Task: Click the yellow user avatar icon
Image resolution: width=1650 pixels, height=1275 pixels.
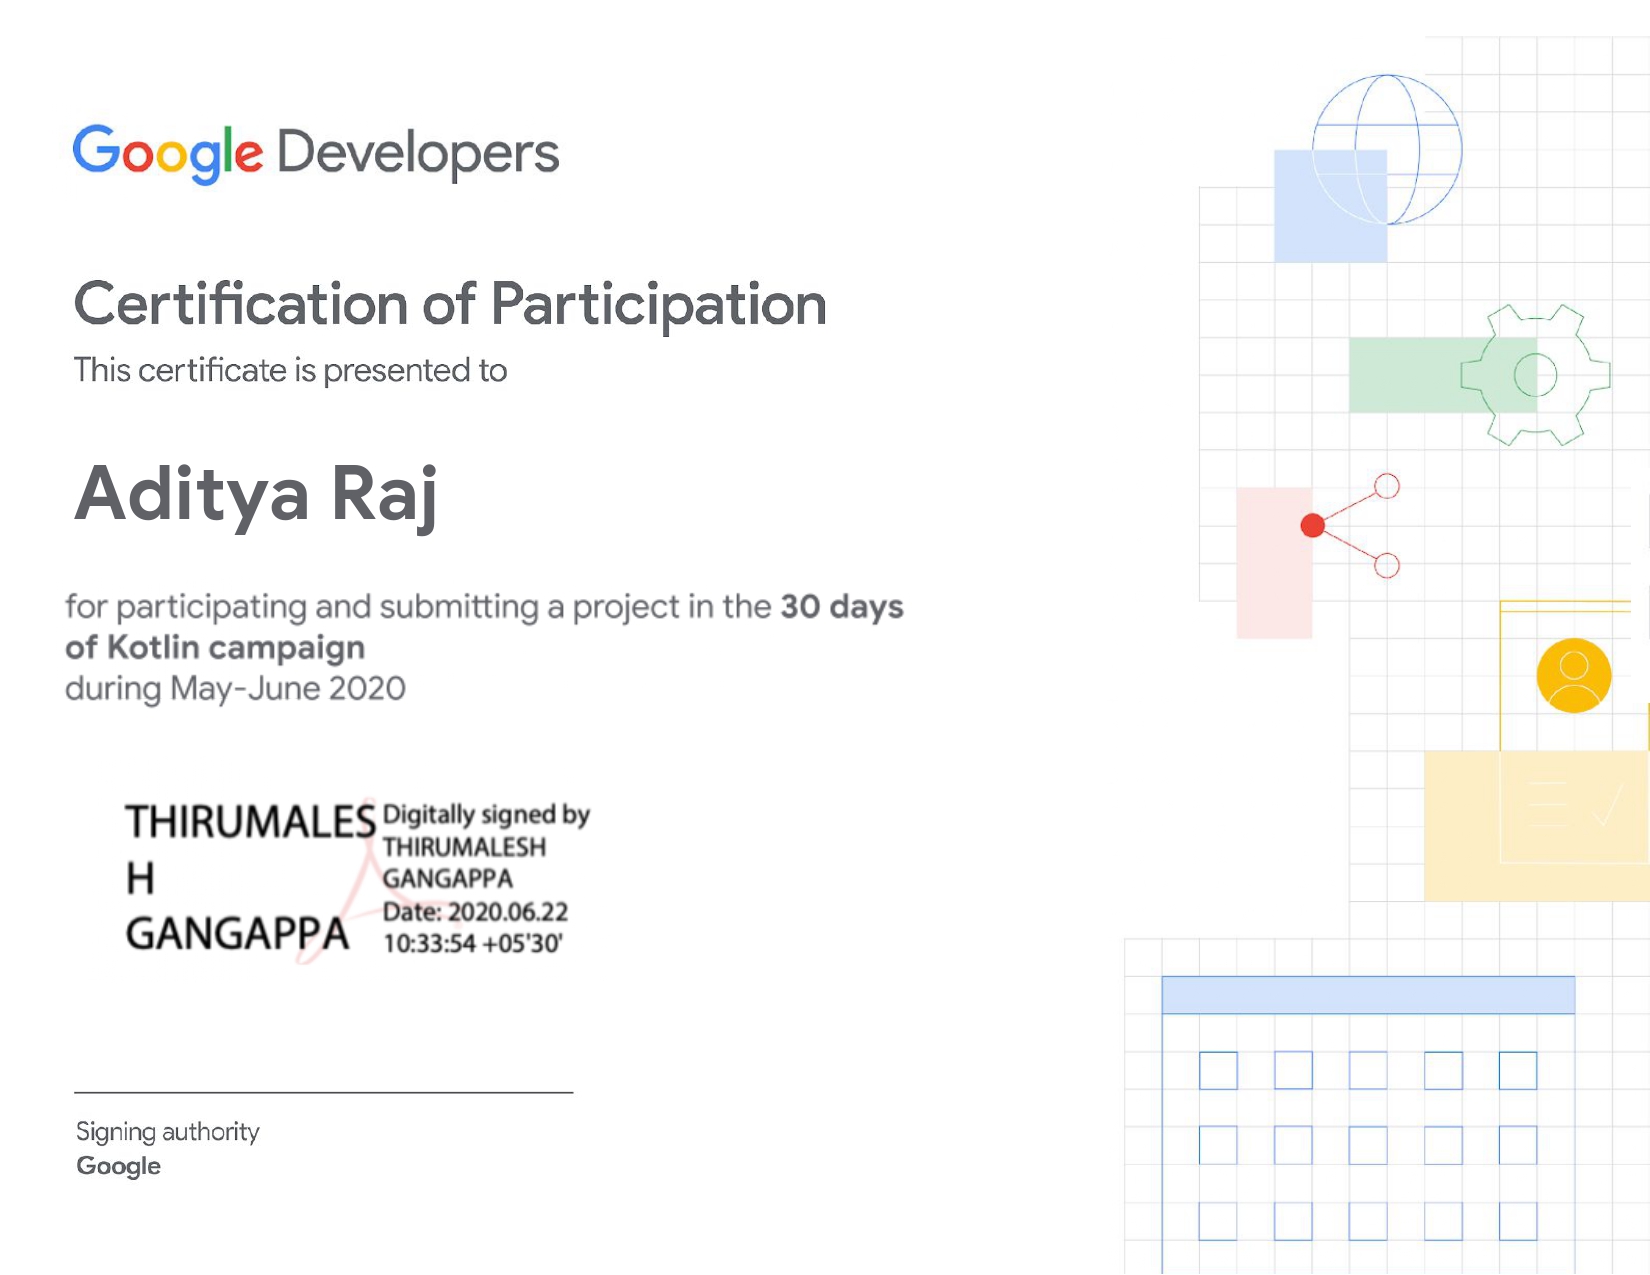Action: (1574, 676)
